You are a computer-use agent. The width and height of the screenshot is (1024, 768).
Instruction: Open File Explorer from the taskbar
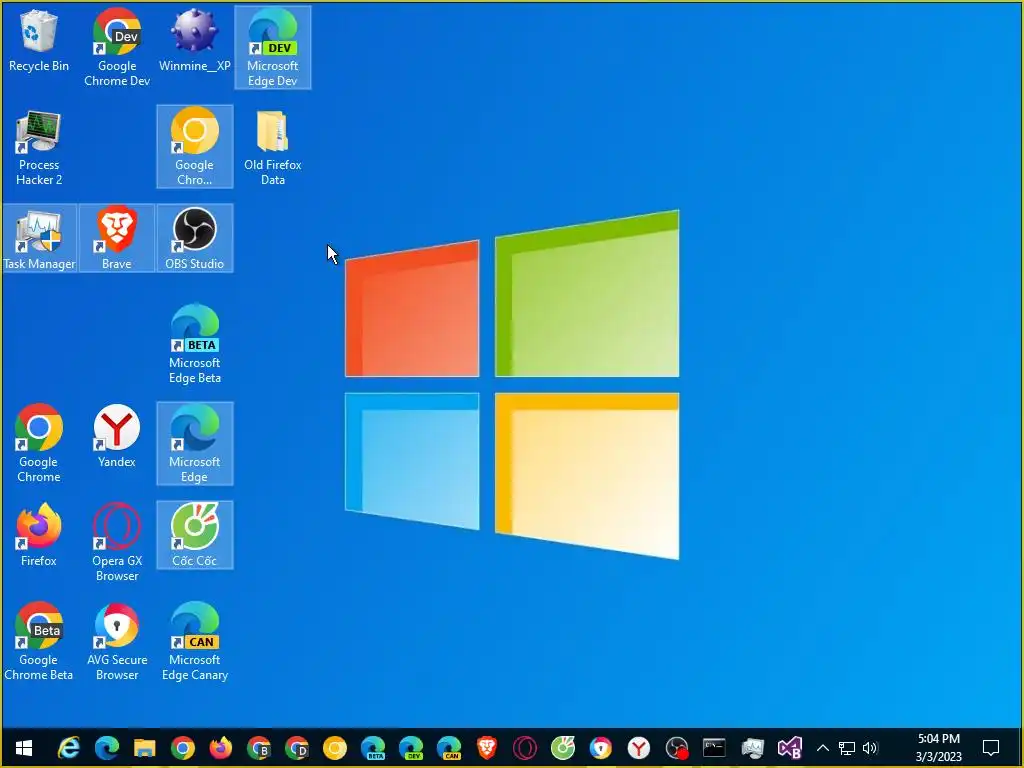145,748
